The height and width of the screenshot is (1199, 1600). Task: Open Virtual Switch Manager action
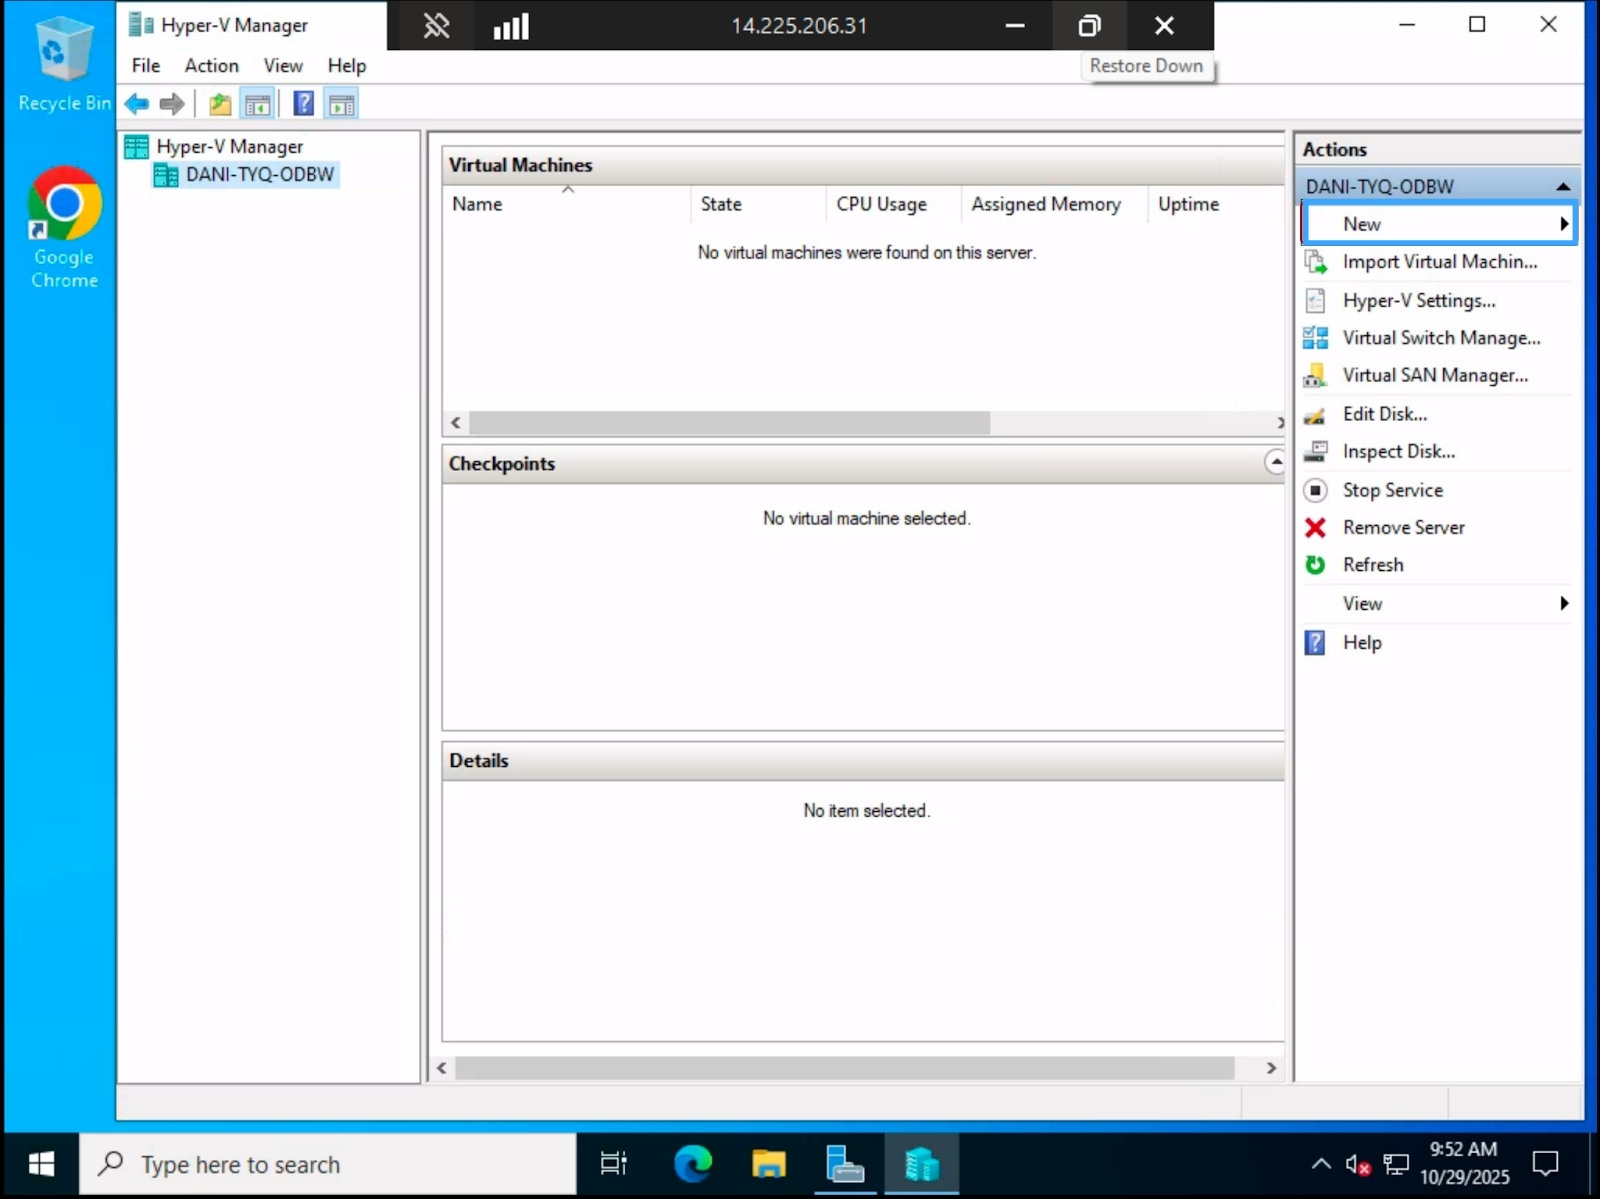[x=1440, y=338]
